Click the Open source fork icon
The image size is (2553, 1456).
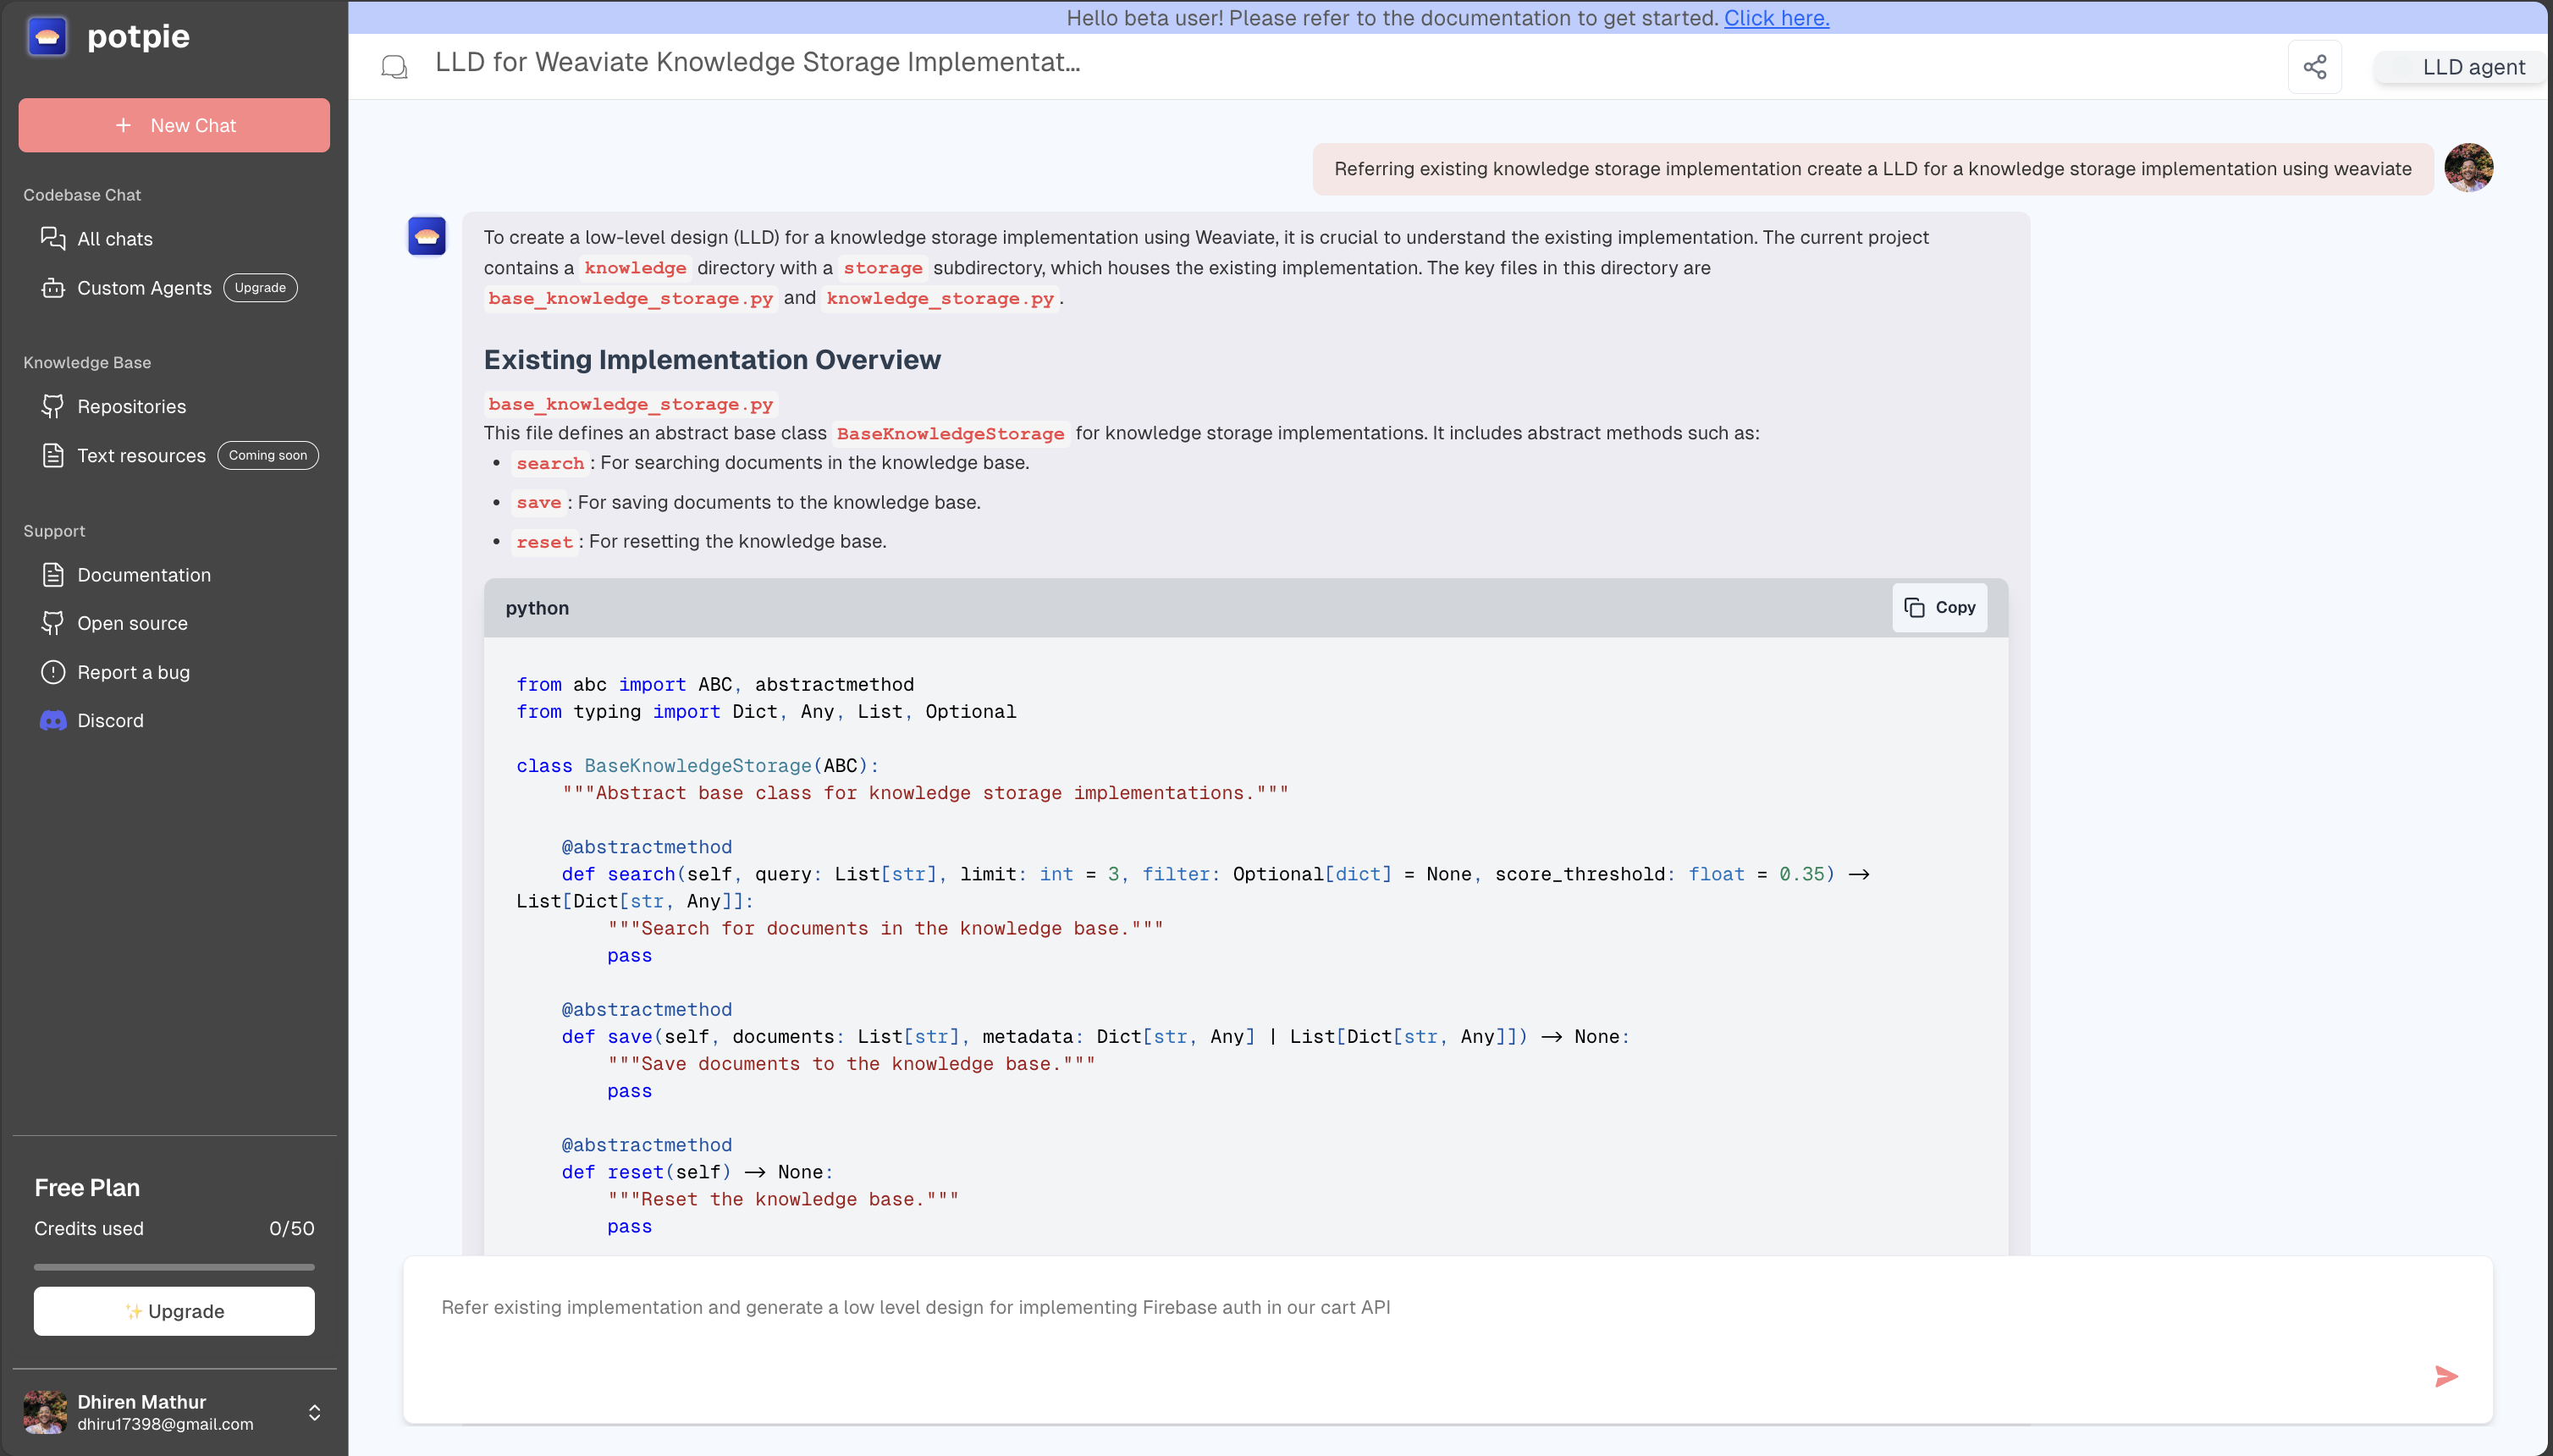[53, 623]
